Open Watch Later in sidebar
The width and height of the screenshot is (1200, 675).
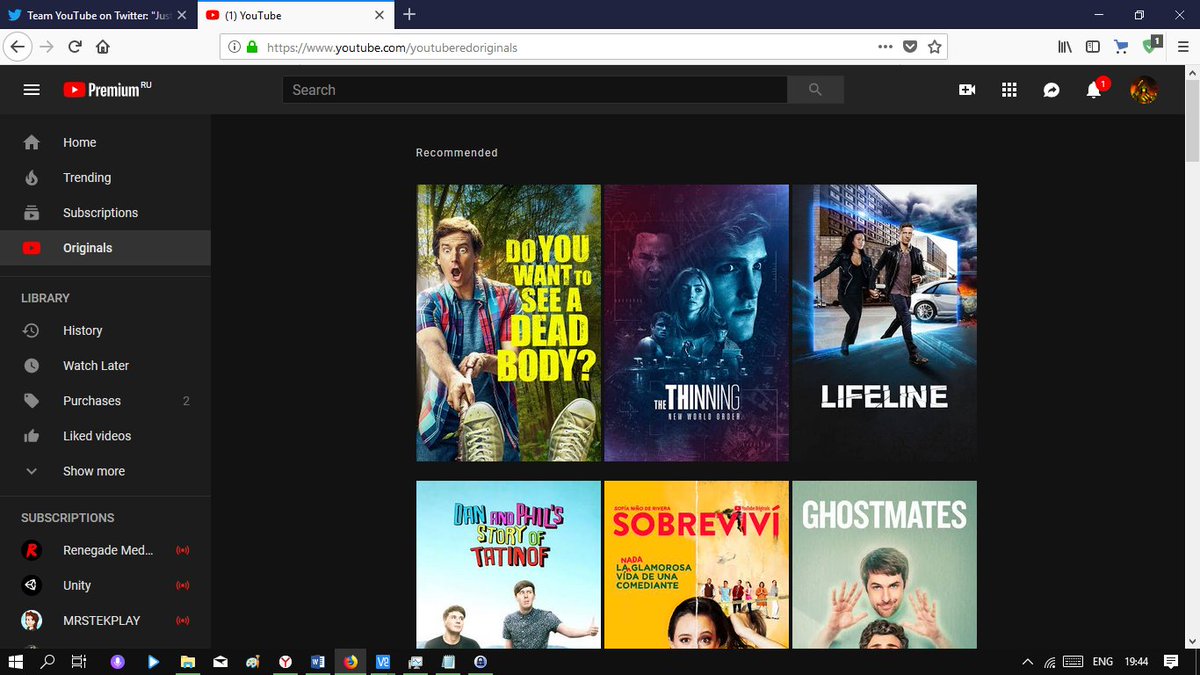[x=105, y=366]
